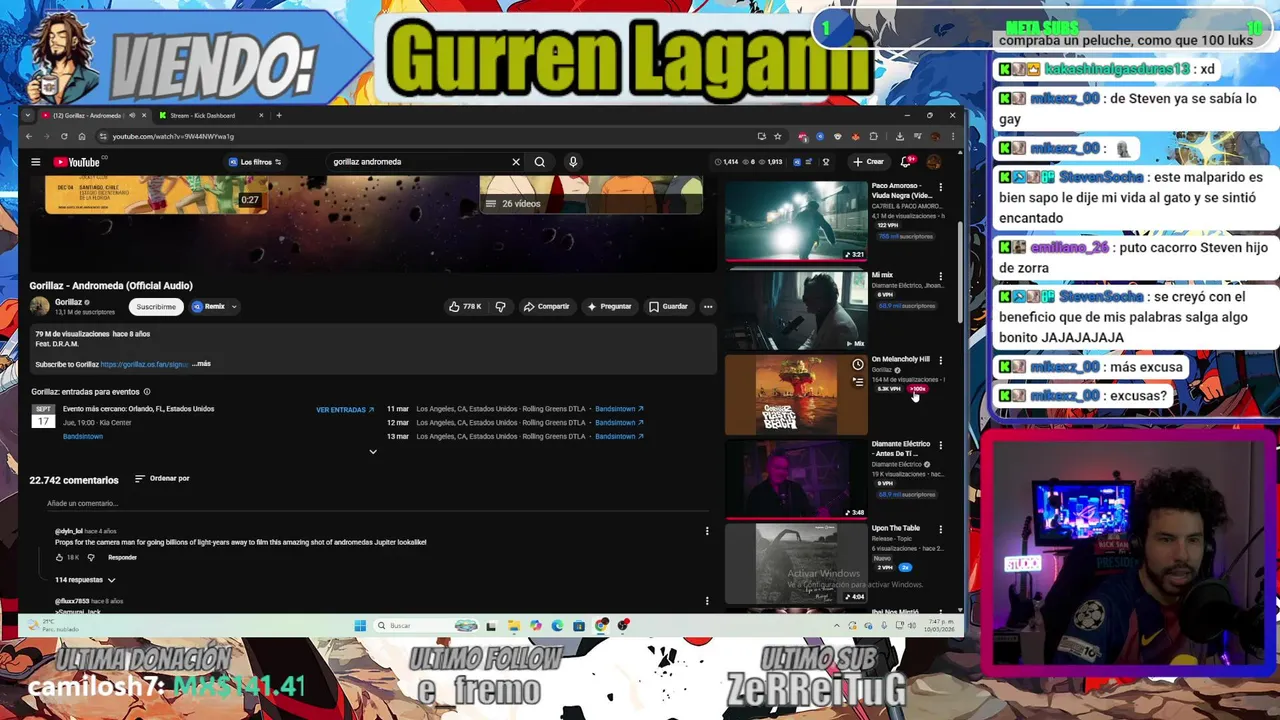The image size is (1280, 720).
Task: Open options for On Melancholy Hill video
Action: [940, 360]
